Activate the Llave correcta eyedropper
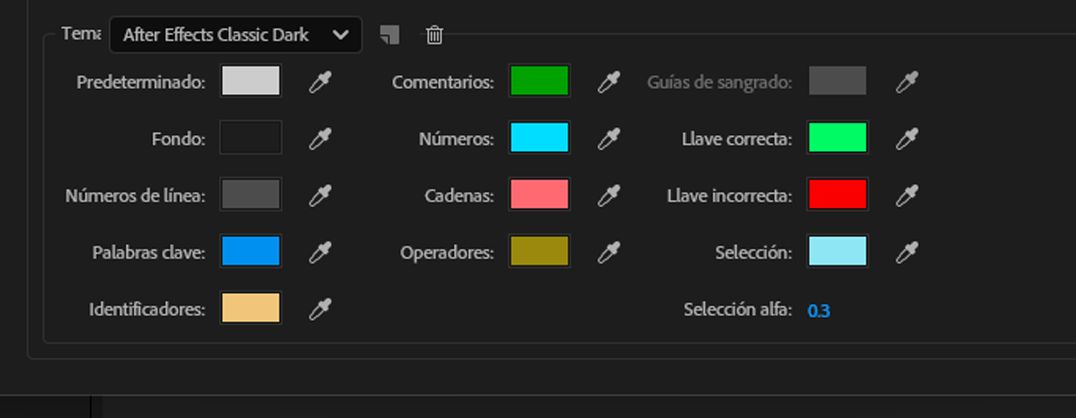This screenshot has width=1076, height=418. (x=906, y=139)
